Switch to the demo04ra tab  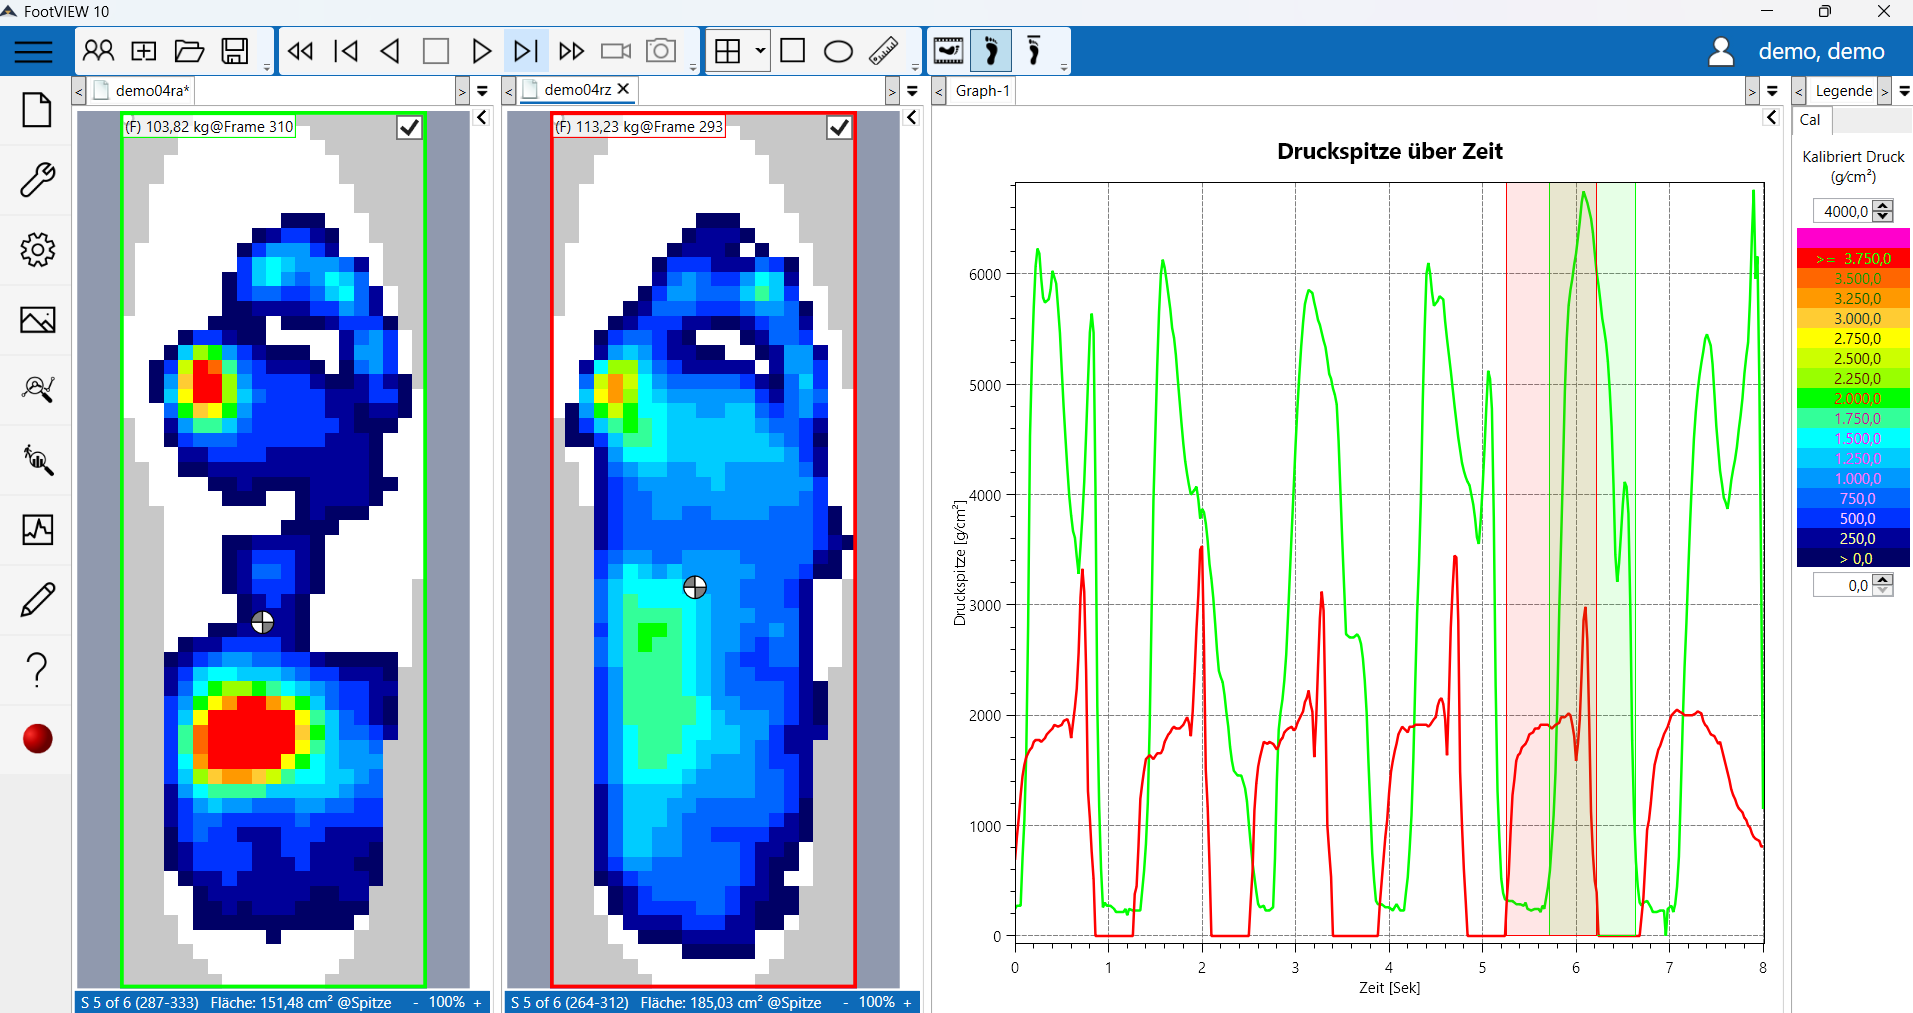(x=151, y=91)
